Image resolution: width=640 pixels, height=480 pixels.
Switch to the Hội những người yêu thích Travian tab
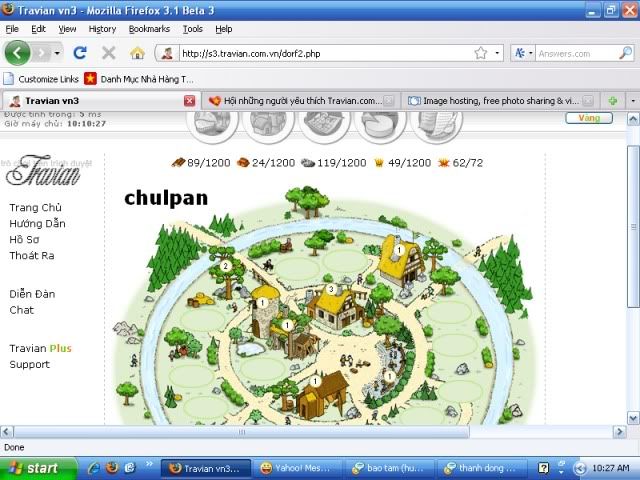300,101
